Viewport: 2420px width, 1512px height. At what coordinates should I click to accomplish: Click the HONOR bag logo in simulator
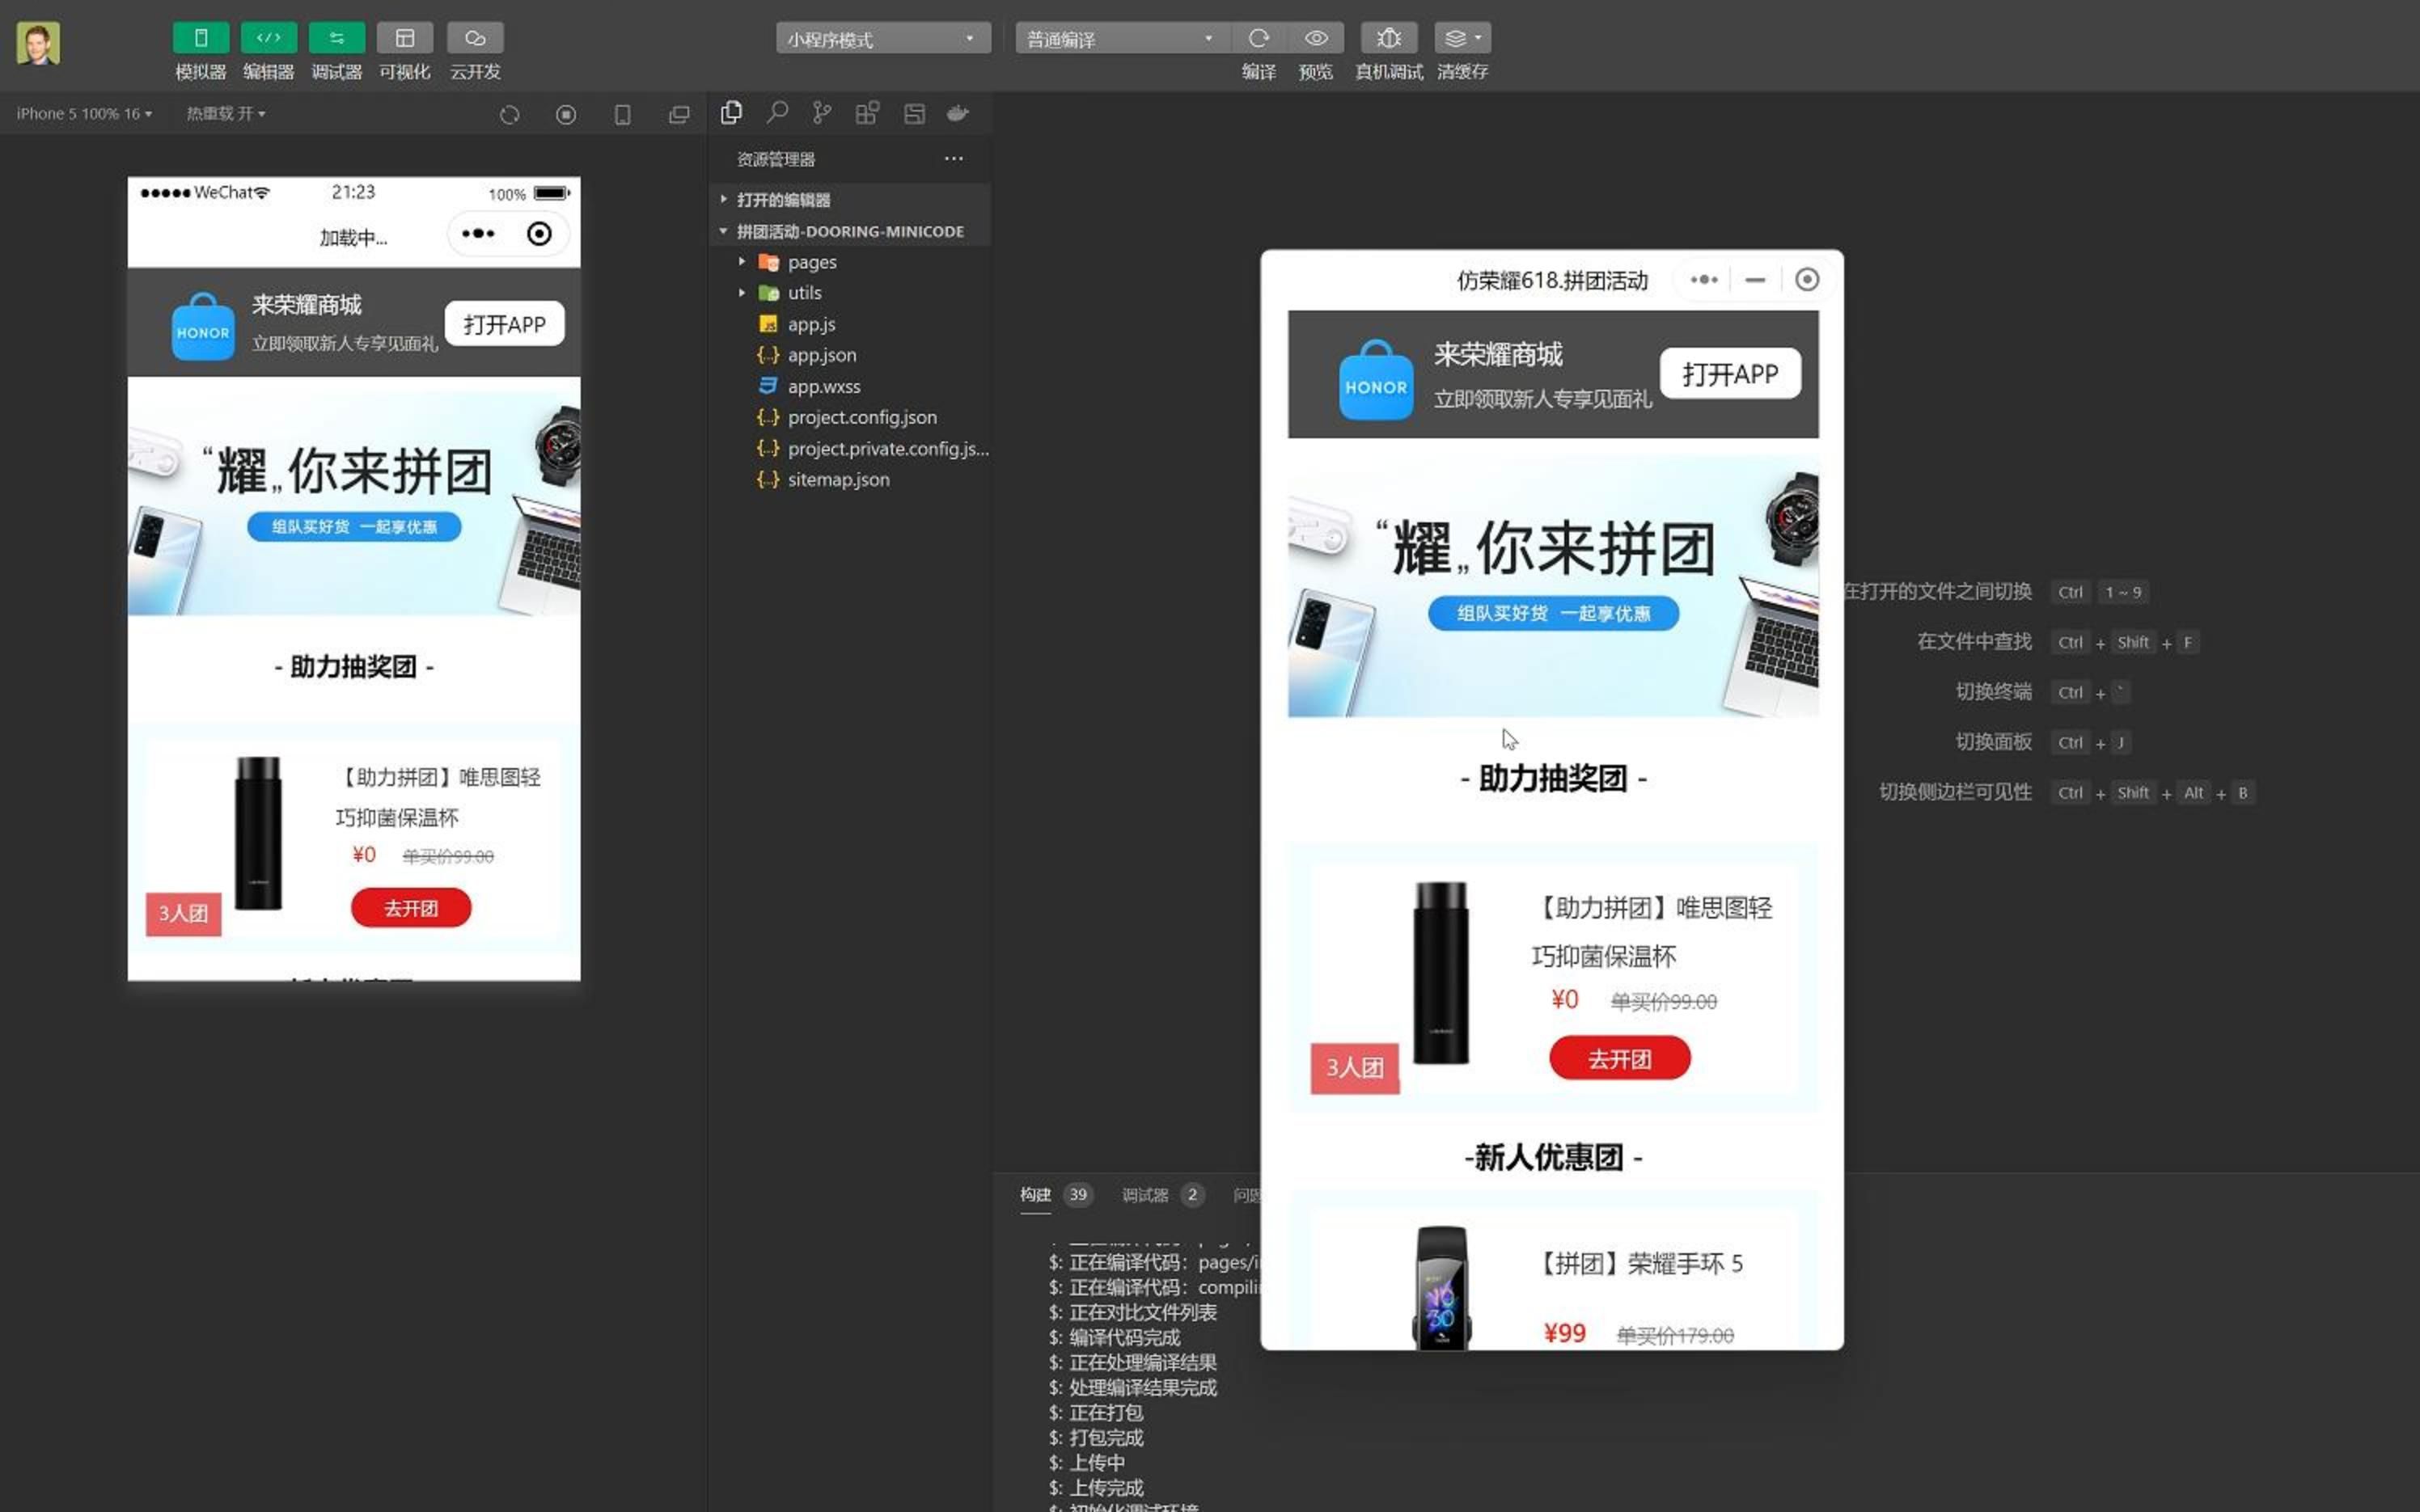[203, 326]
